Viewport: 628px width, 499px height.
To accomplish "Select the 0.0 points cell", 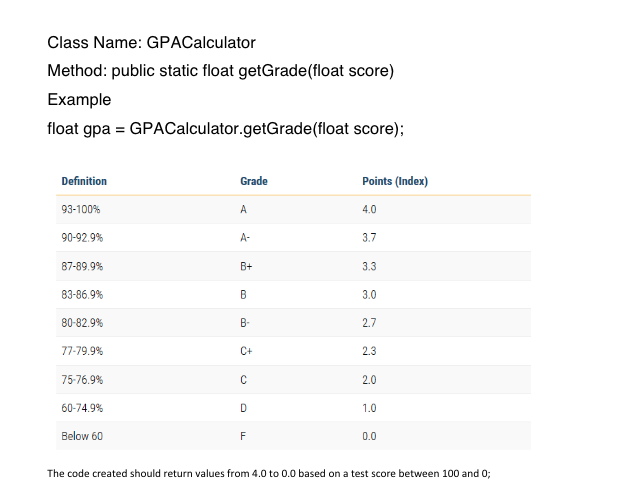I will pyautogui.click(x=369, y=436).
